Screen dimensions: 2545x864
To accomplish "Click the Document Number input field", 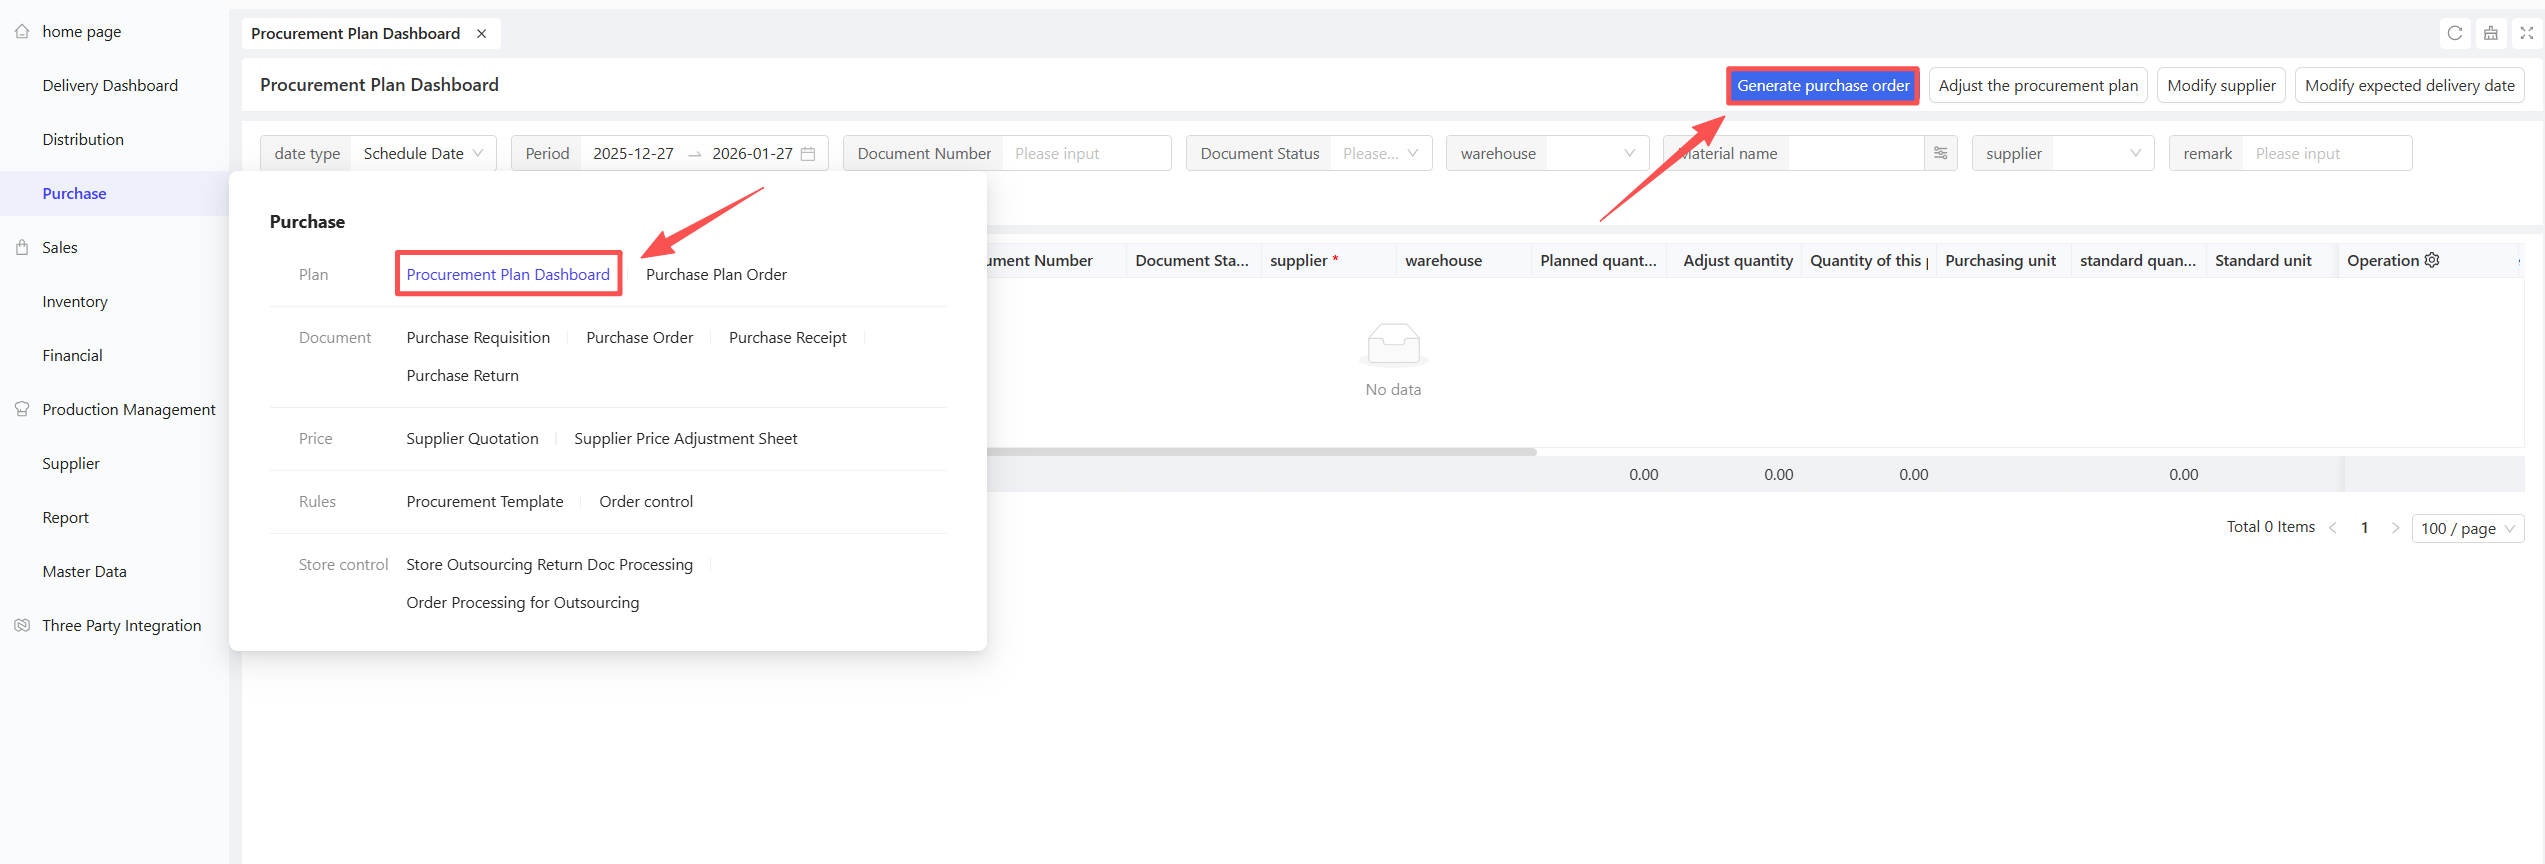I will click(x=1086, y=153).
